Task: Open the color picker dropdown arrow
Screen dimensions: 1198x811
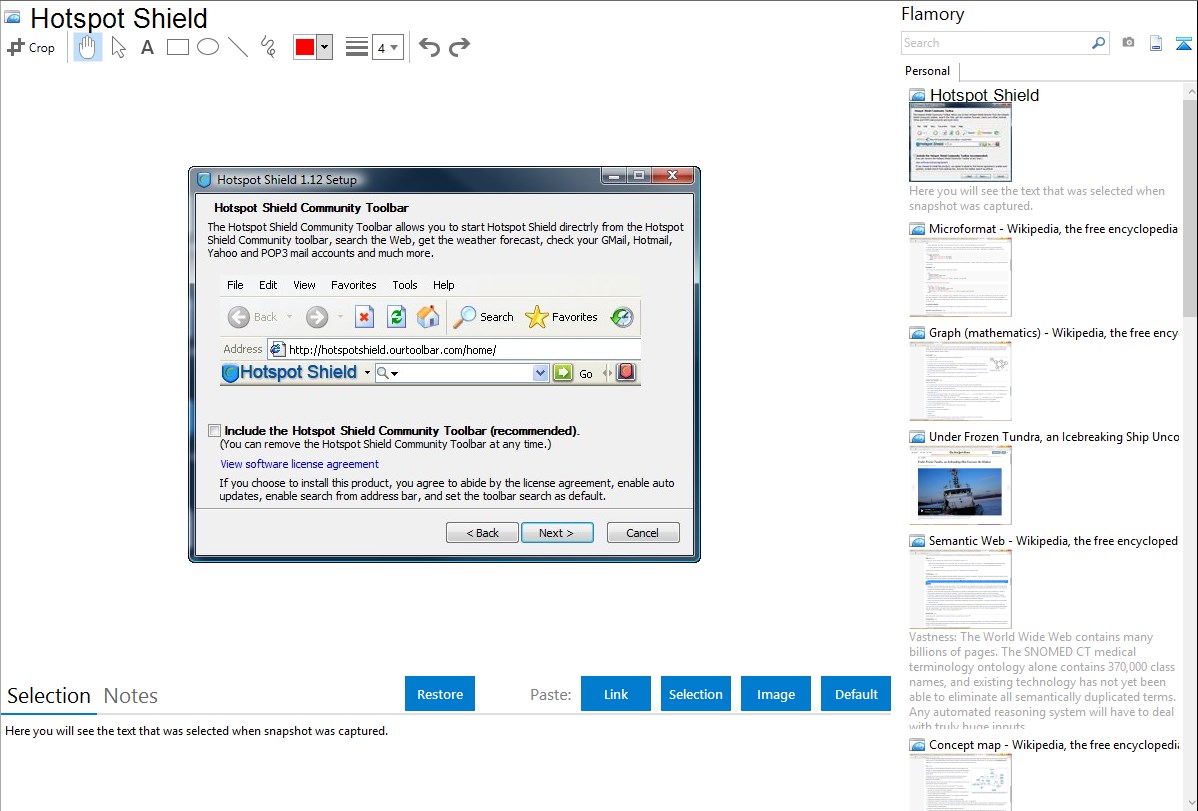Action: [325, 47]
